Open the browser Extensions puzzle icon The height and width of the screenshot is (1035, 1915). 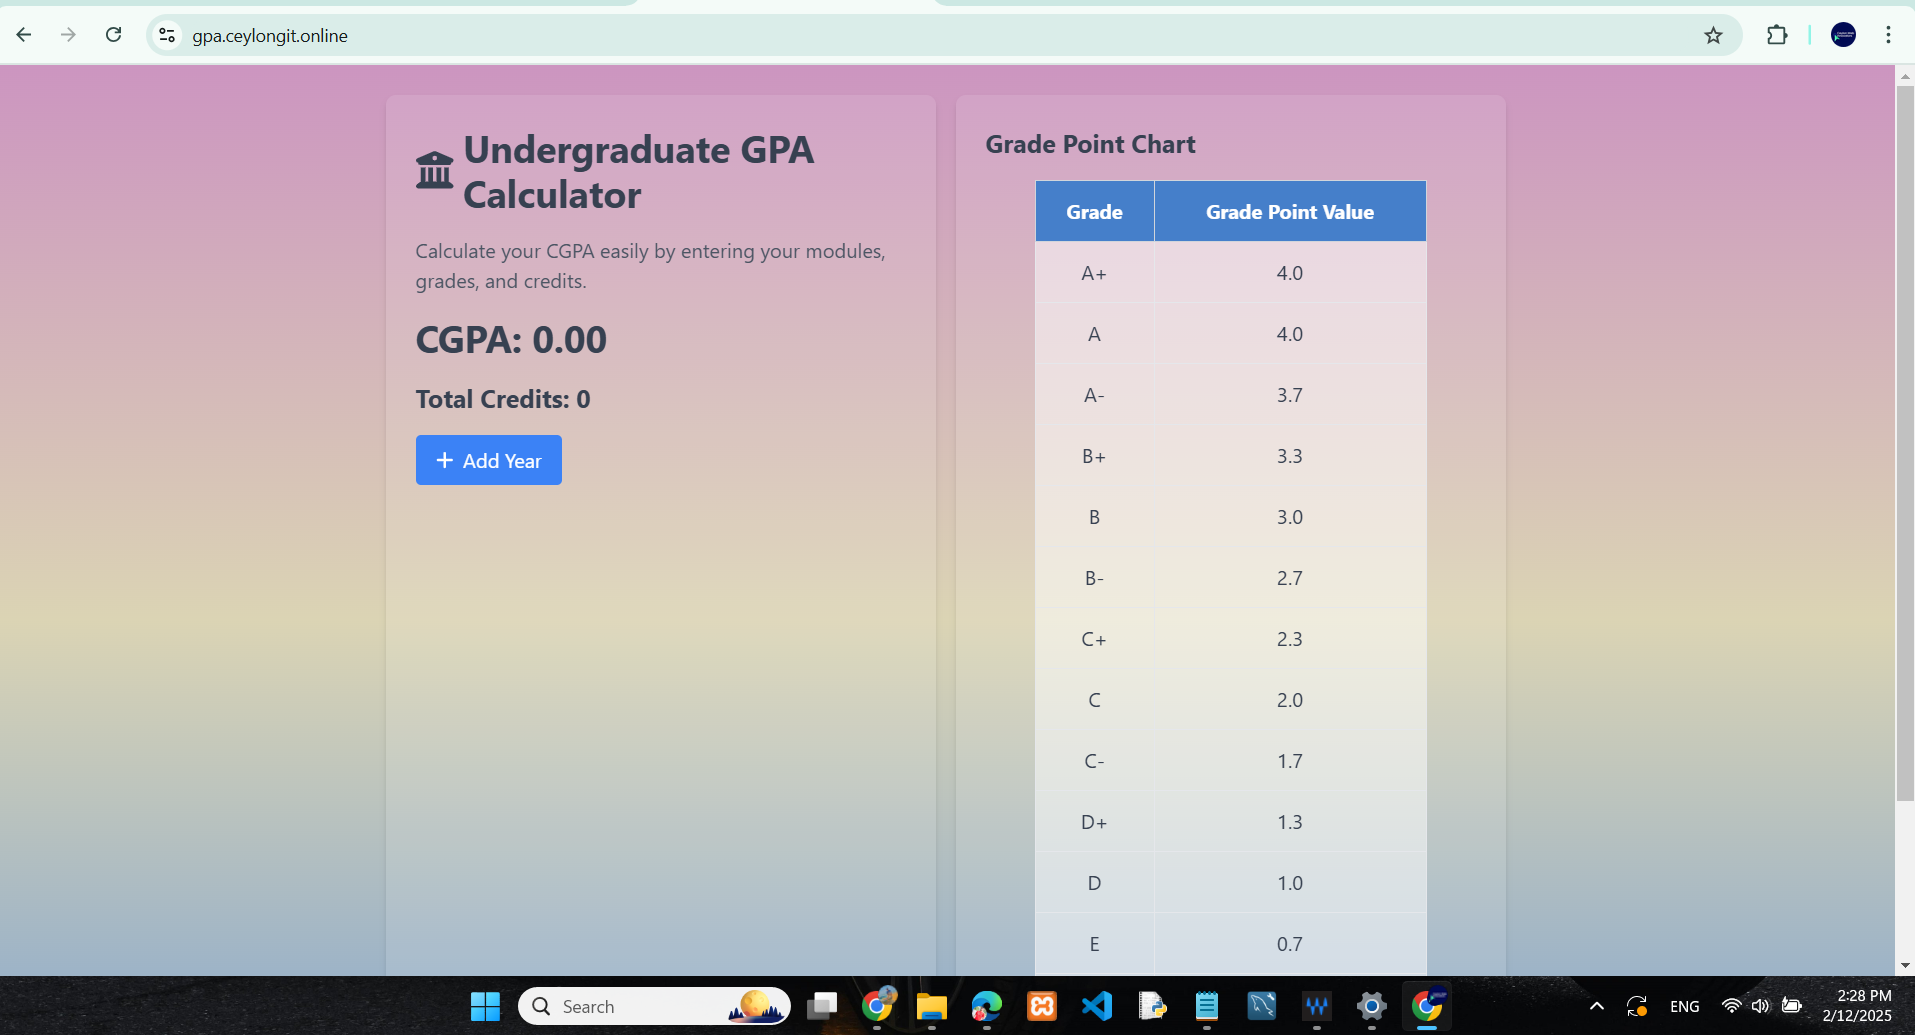click(x=1776, y=36)
